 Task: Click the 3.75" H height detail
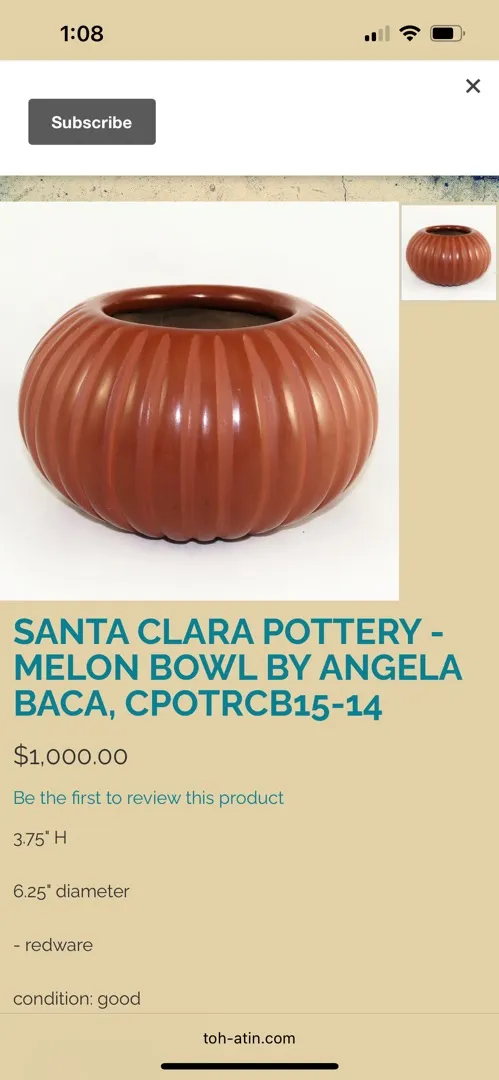(40, 839)
